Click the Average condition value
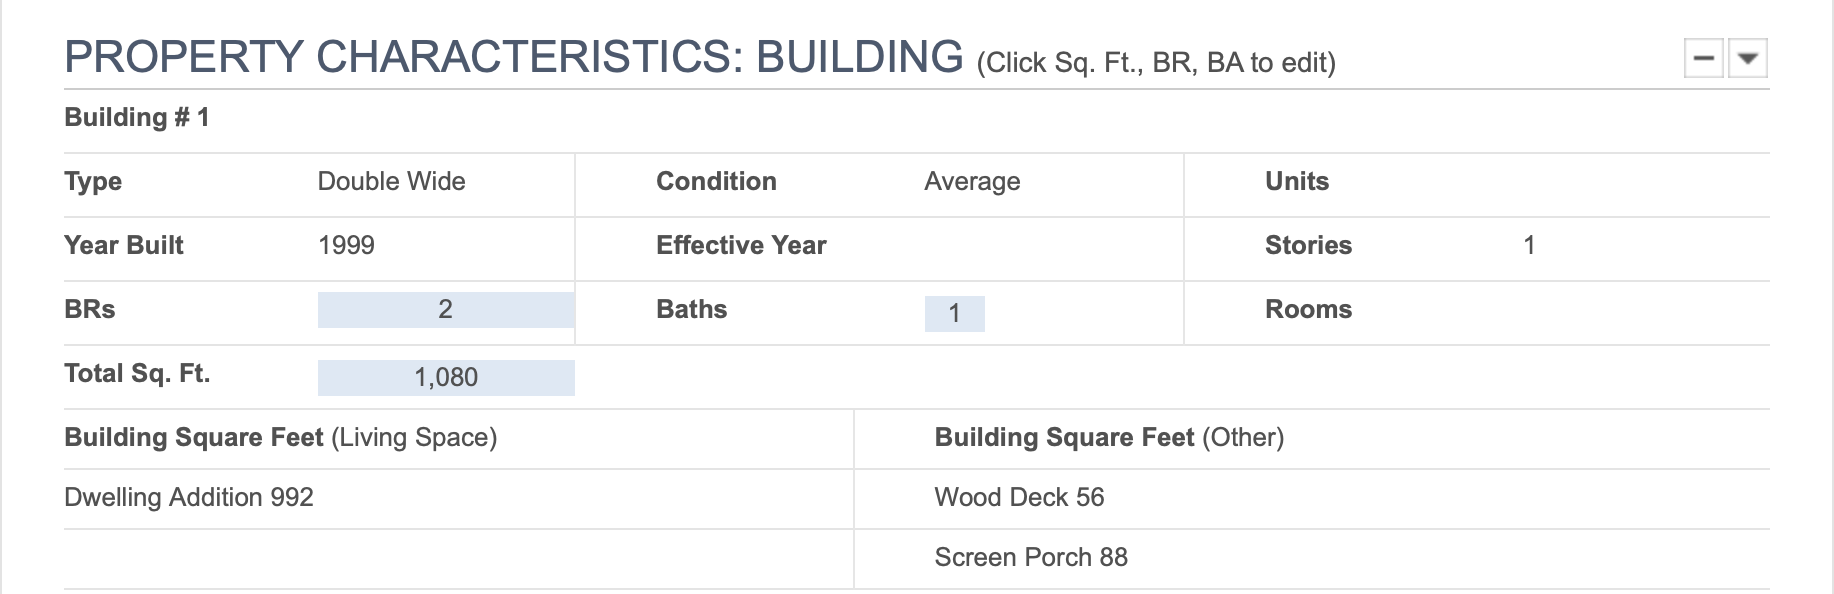The height and width of the screenshot is (594, 1834). pos(972,182)
